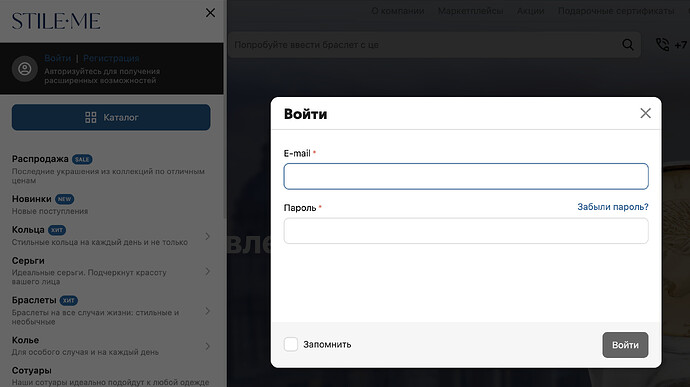Click the Колье category title
The image size is (690, 387).
click(x=25, y=340)
